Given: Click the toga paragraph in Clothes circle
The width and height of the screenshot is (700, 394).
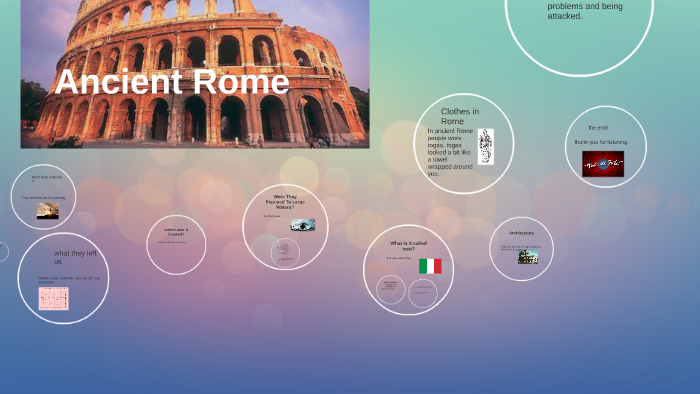Looking at the screenshot, I should pos(450,152).
